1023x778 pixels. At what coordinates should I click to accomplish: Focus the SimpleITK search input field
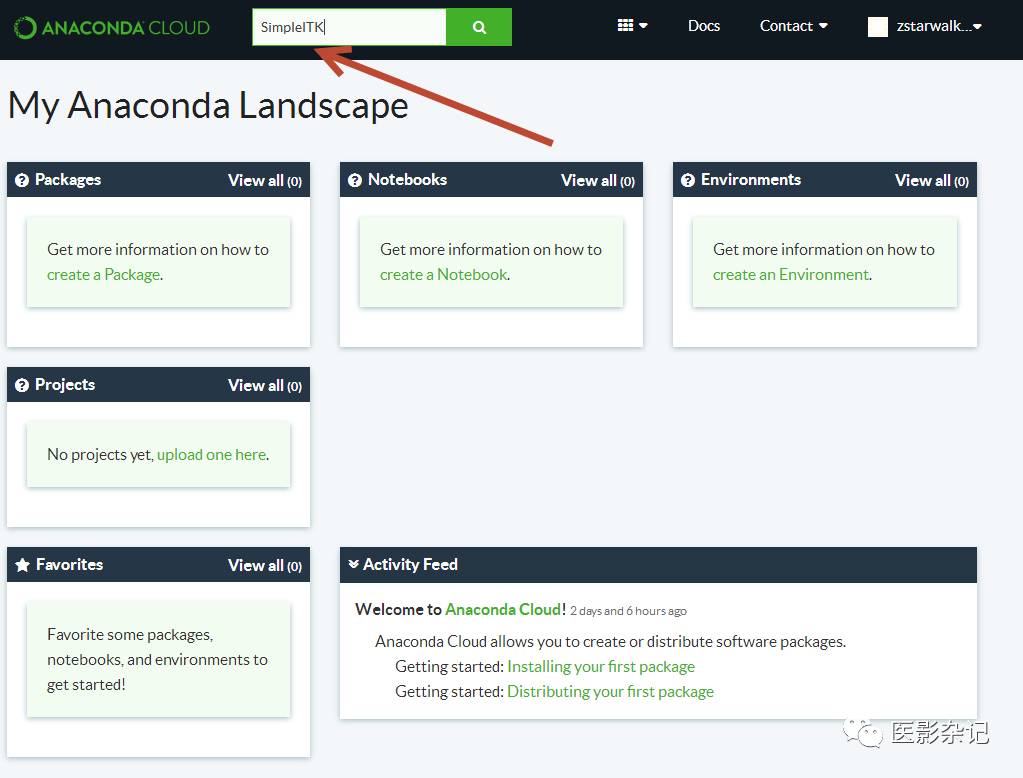click(x=348, y=27)
